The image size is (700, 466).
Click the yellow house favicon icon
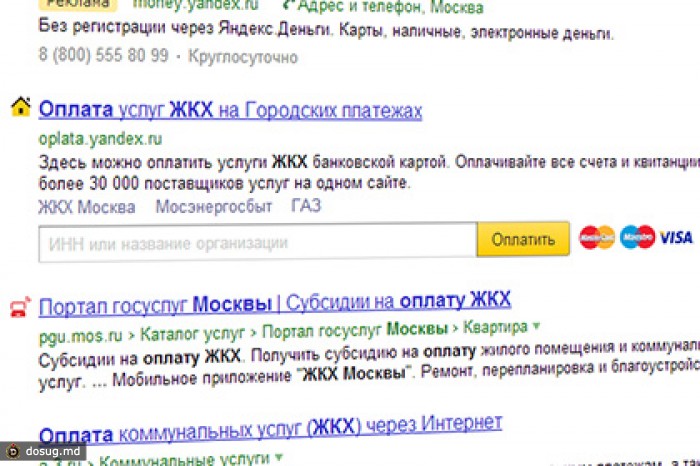click(21, 107)
